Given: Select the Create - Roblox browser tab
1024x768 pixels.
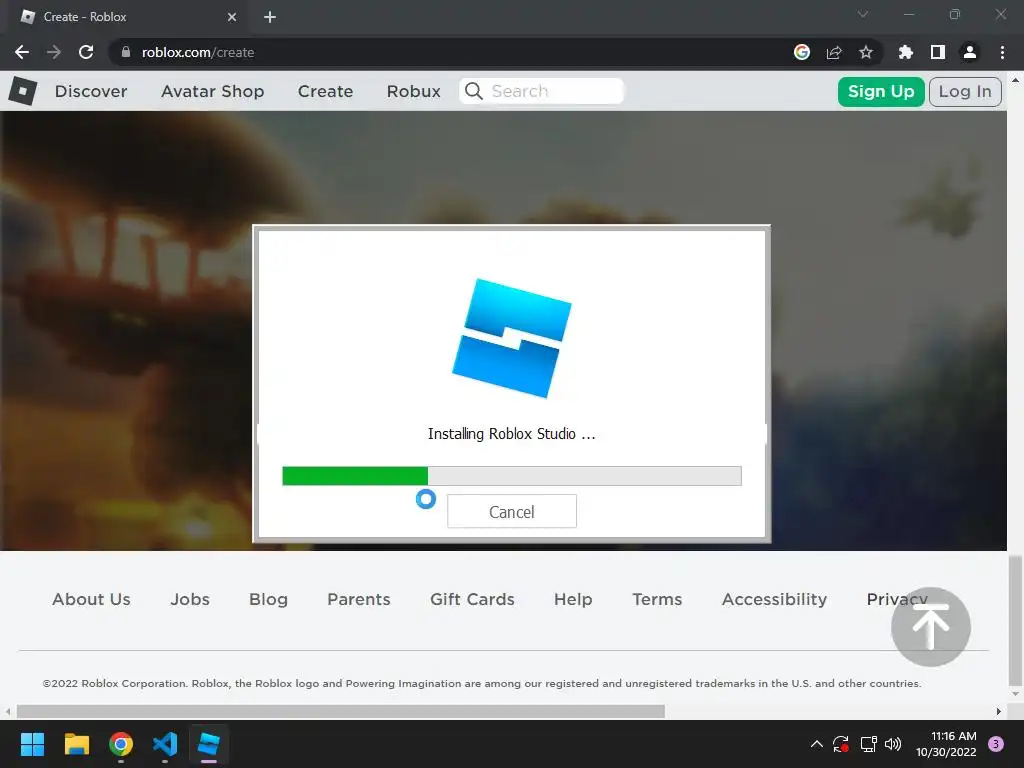Looking at the screenshot, I should click(129, 17).
